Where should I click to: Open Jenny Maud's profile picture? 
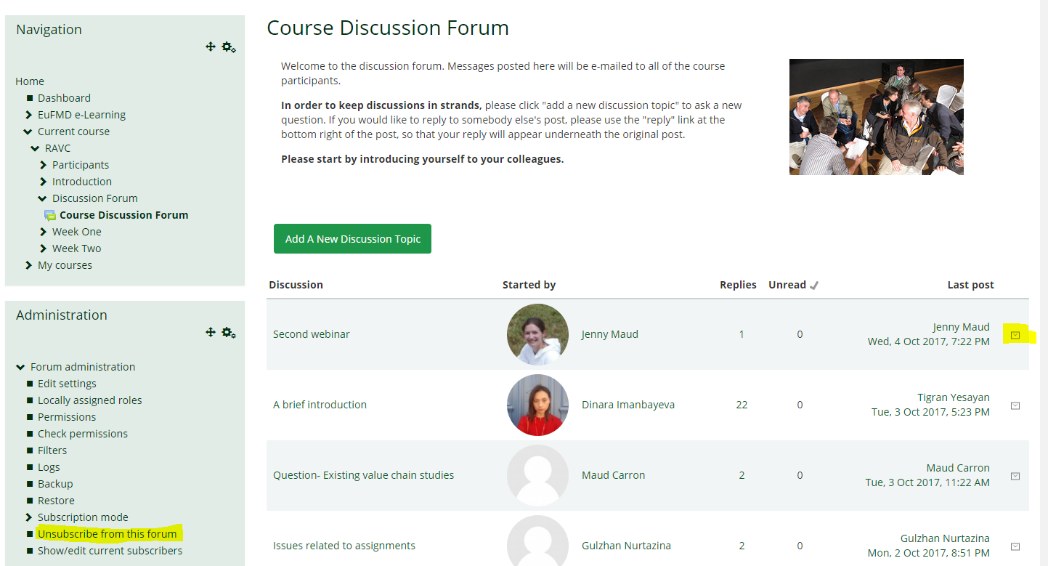tap(537, 334)
